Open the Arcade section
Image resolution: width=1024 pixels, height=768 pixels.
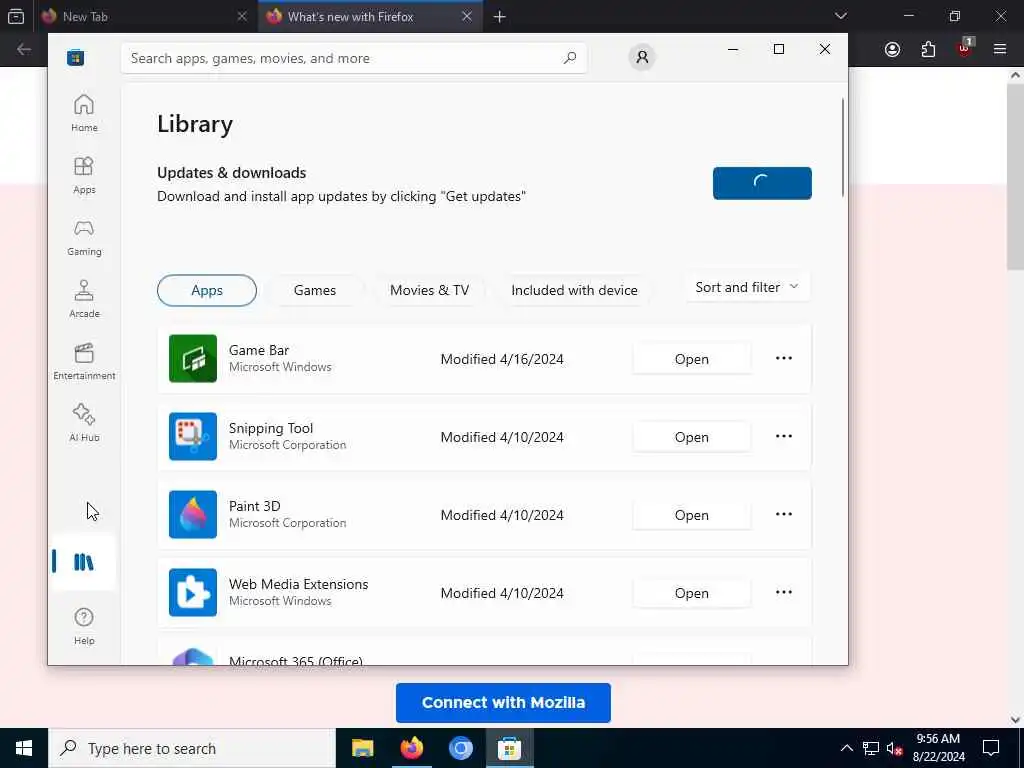84,299
